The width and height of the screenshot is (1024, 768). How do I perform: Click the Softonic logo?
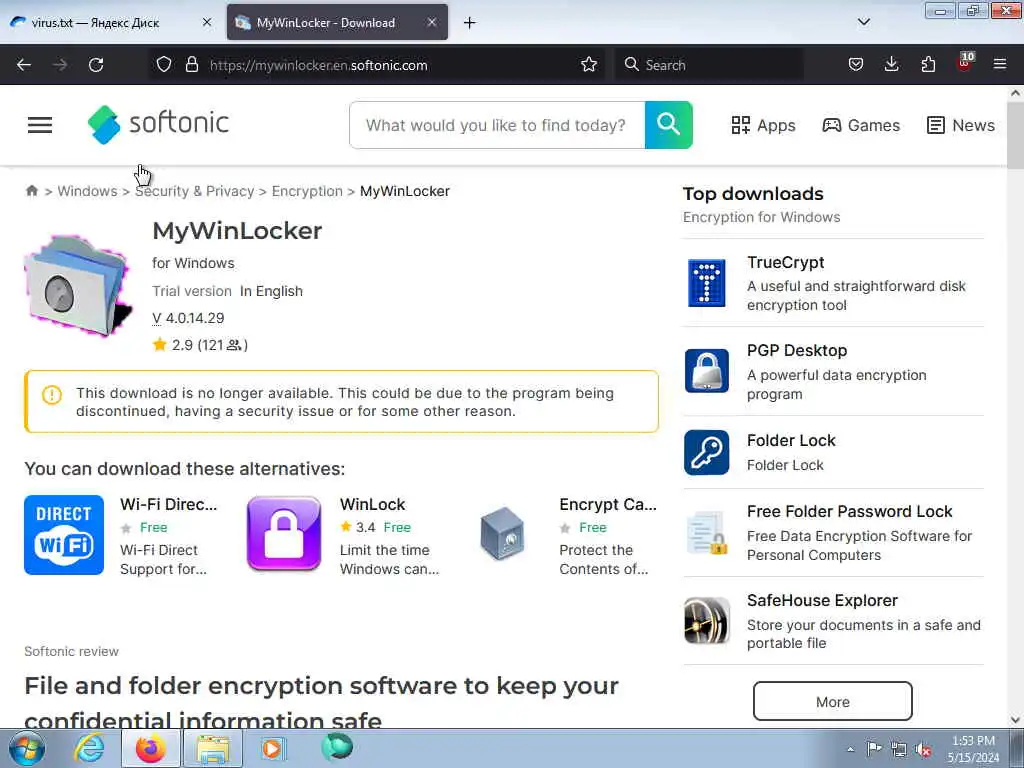pos(158,124)
